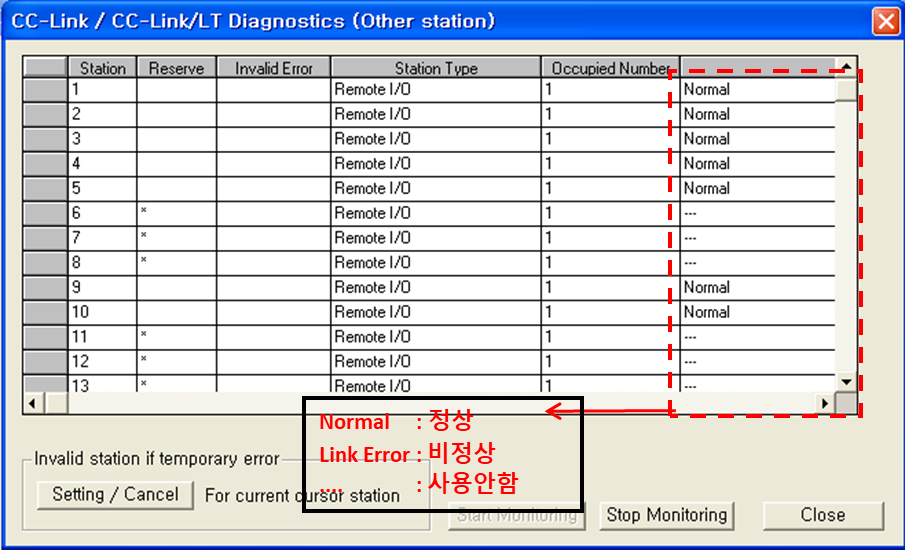Screen dimensions: 905x550
Task: Select row header for station 2
Action: coord(45,115)
